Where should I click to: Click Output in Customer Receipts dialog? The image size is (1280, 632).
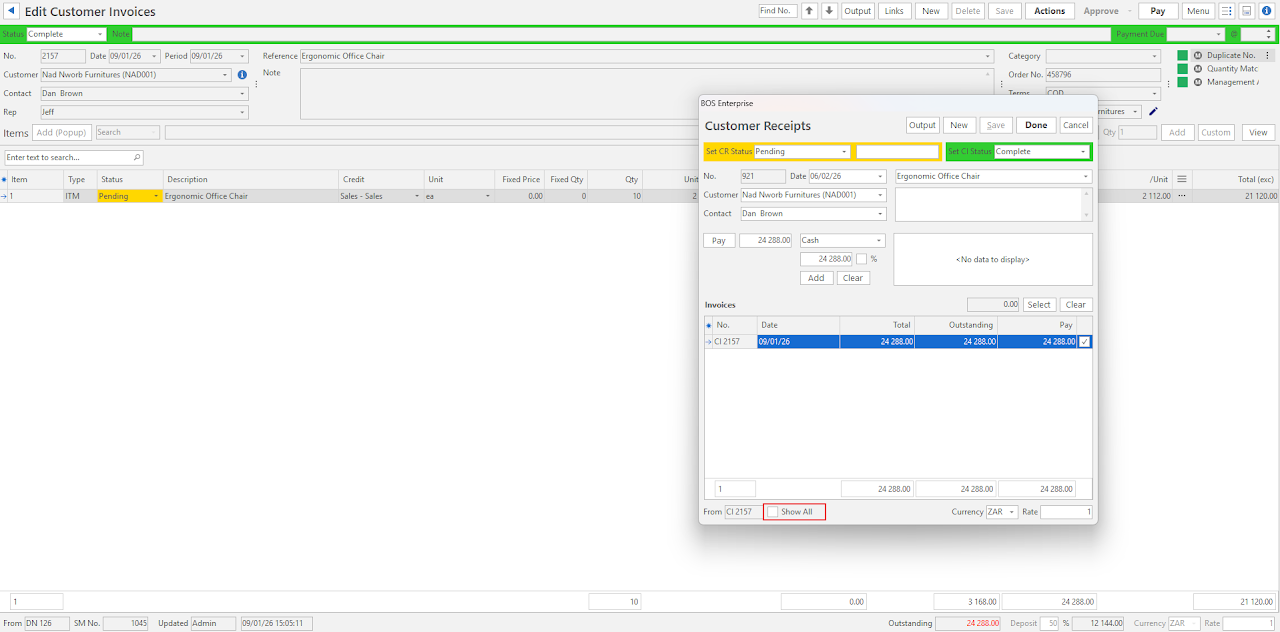click(922, 125)
